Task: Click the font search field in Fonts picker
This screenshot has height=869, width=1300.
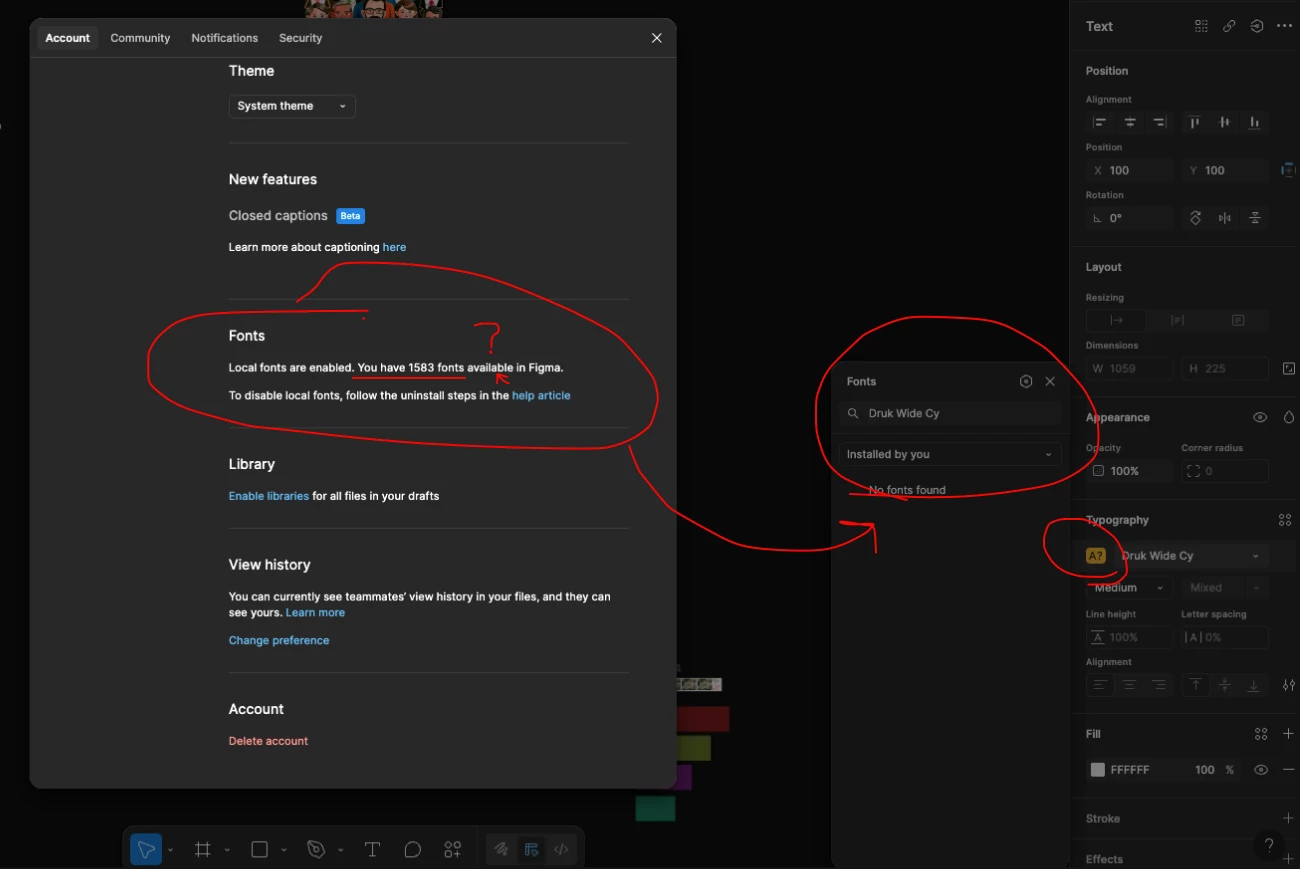Action: (950, 413)
